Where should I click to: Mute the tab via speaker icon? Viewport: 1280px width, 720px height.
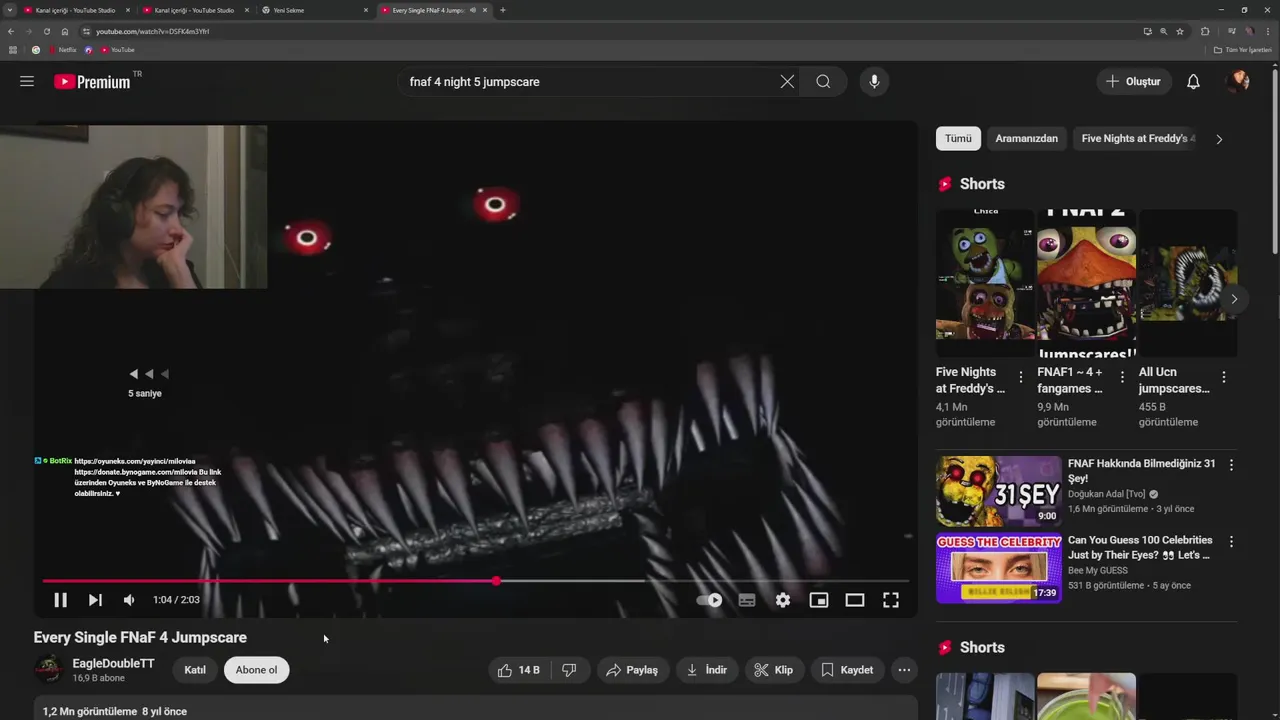[472, 10]
